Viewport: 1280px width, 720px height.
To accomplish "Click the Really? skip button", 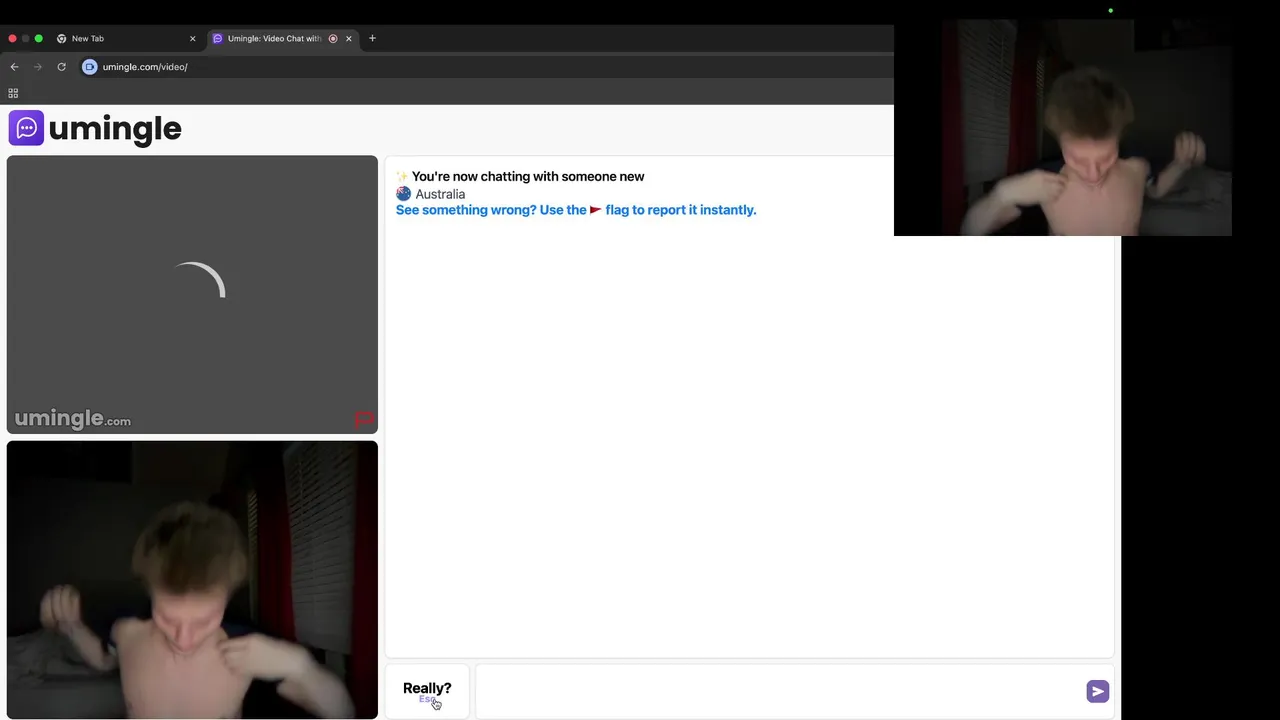I will click(427, 691).
